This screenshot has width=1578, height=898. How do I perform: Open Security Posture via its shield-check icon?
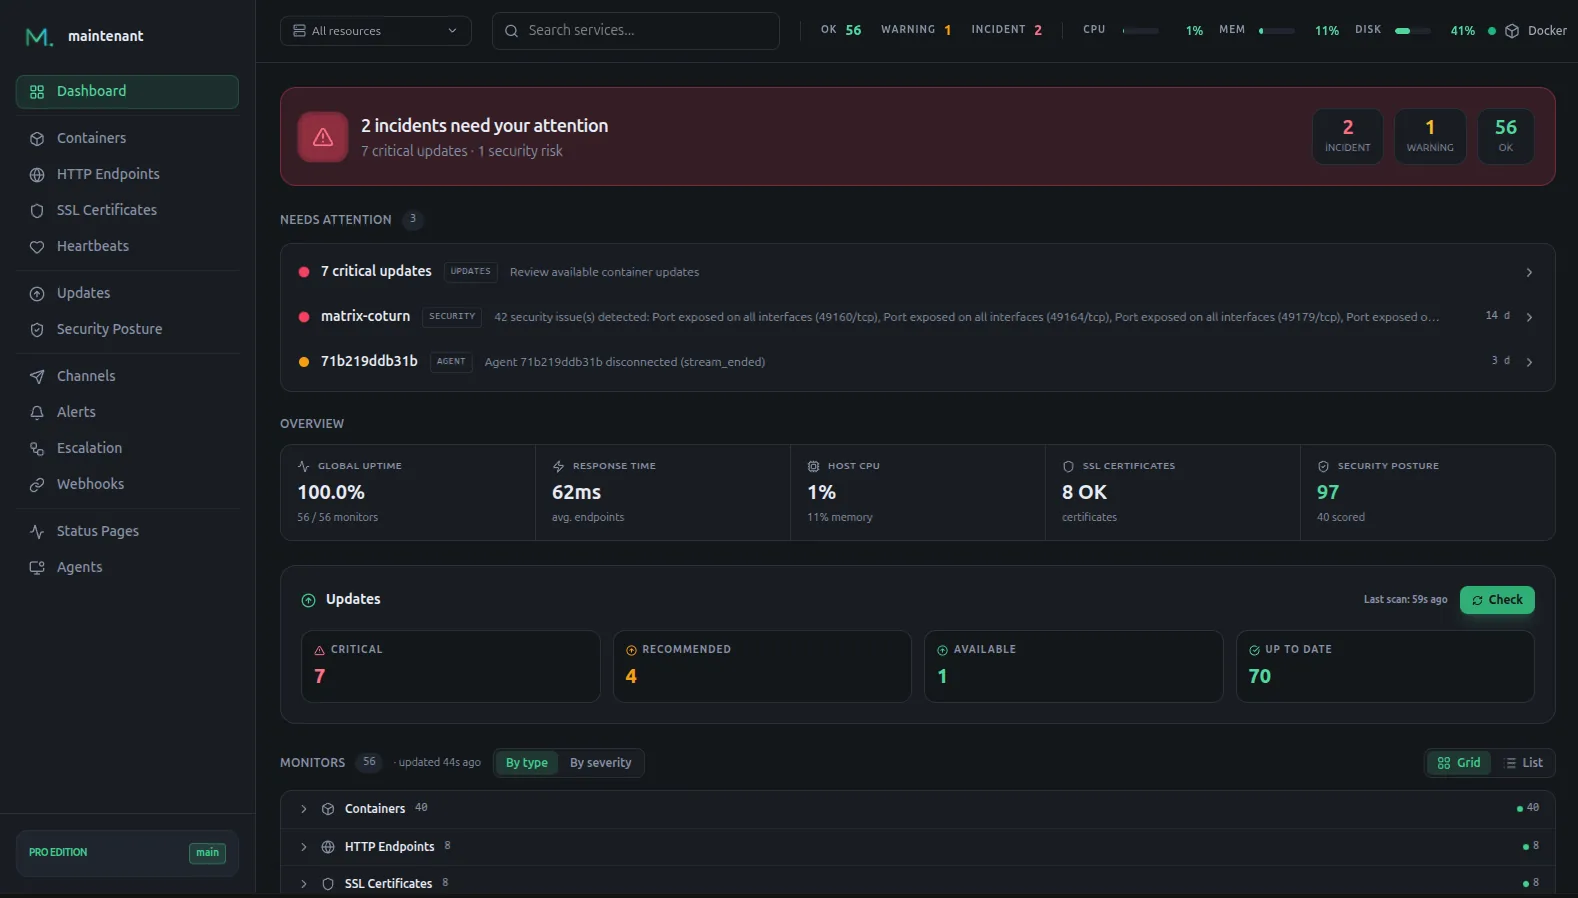37,330
